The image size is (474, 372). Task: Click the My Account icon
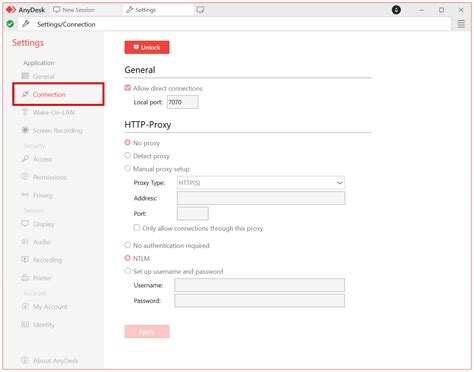[25, 306]
